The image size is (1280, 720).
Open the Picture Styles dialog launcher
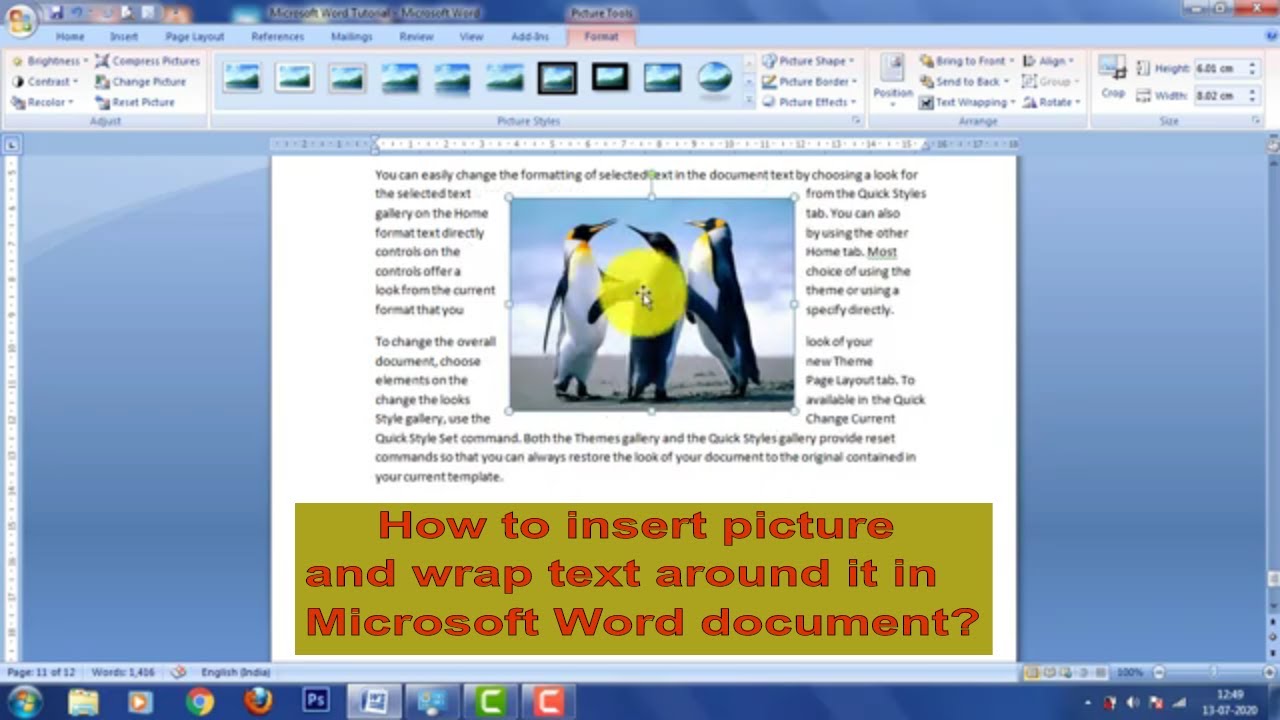point(856,121)
